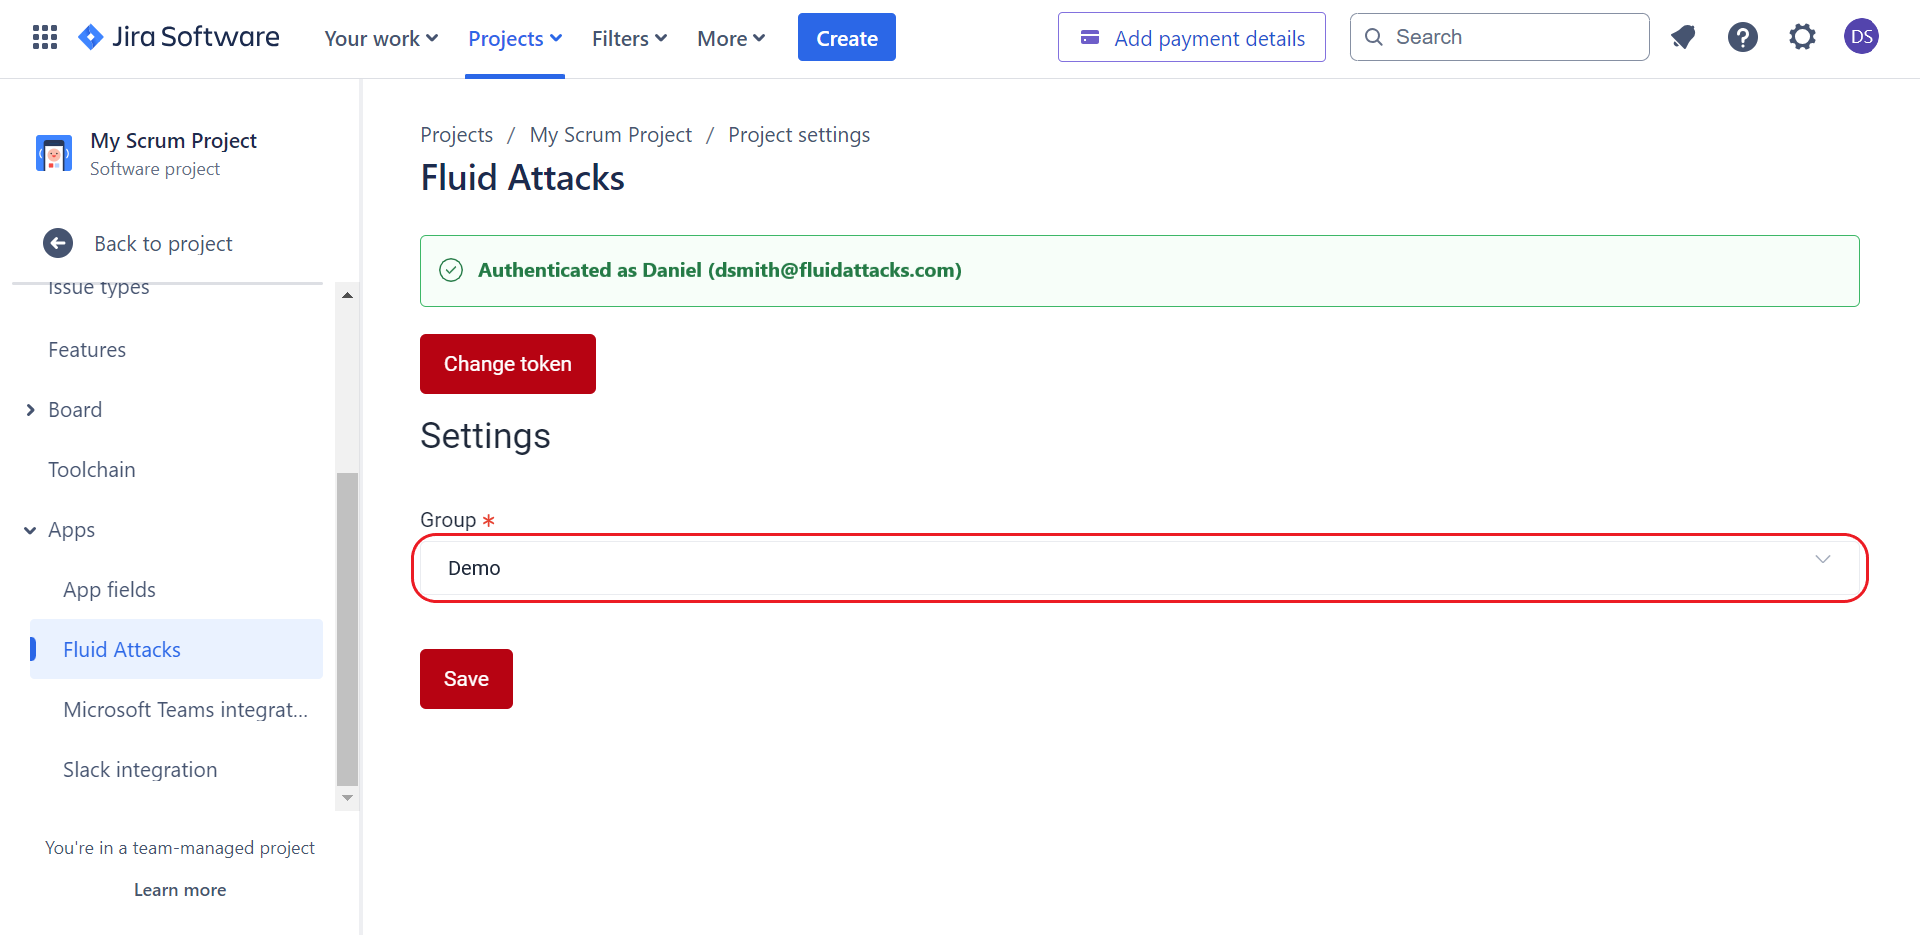This screenshot has width=1920, height=935.
Task: Click Add payment details
Action: click(1191, 37)
